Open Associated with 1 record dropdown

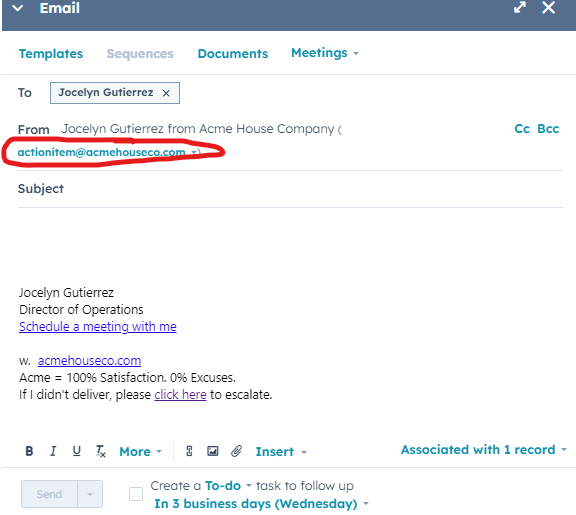click(x=483, y=450)
